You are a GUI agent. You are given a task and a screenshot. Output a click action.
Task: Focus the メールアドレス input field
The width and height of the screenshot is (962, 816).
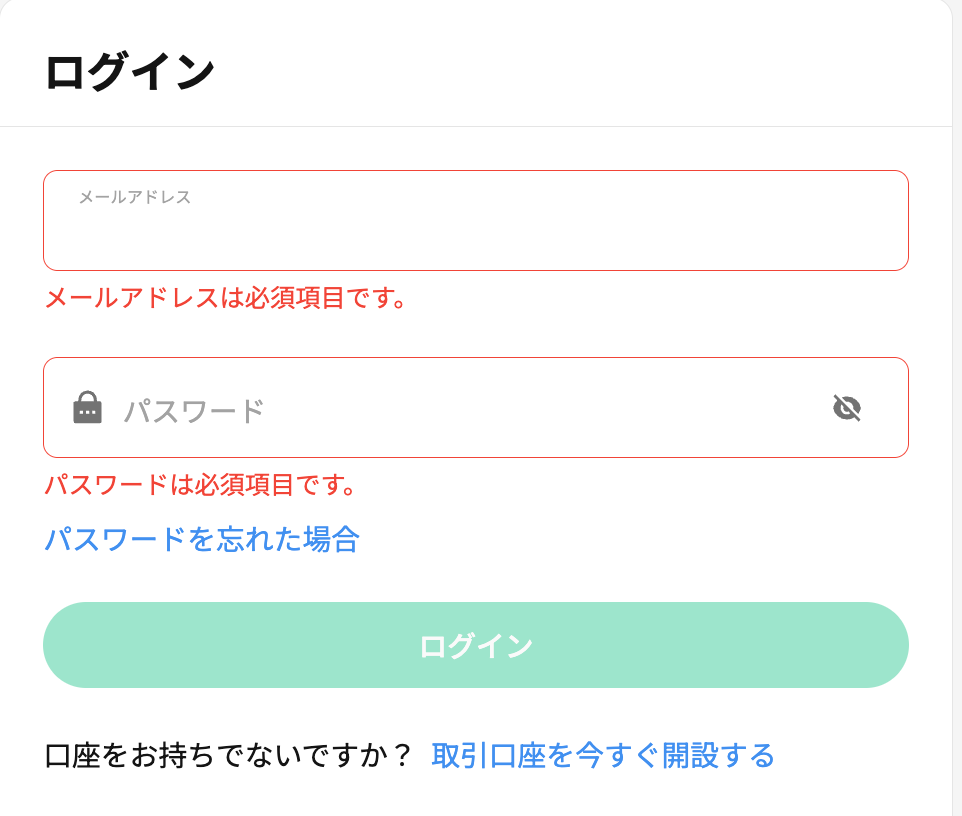point(475,220)
